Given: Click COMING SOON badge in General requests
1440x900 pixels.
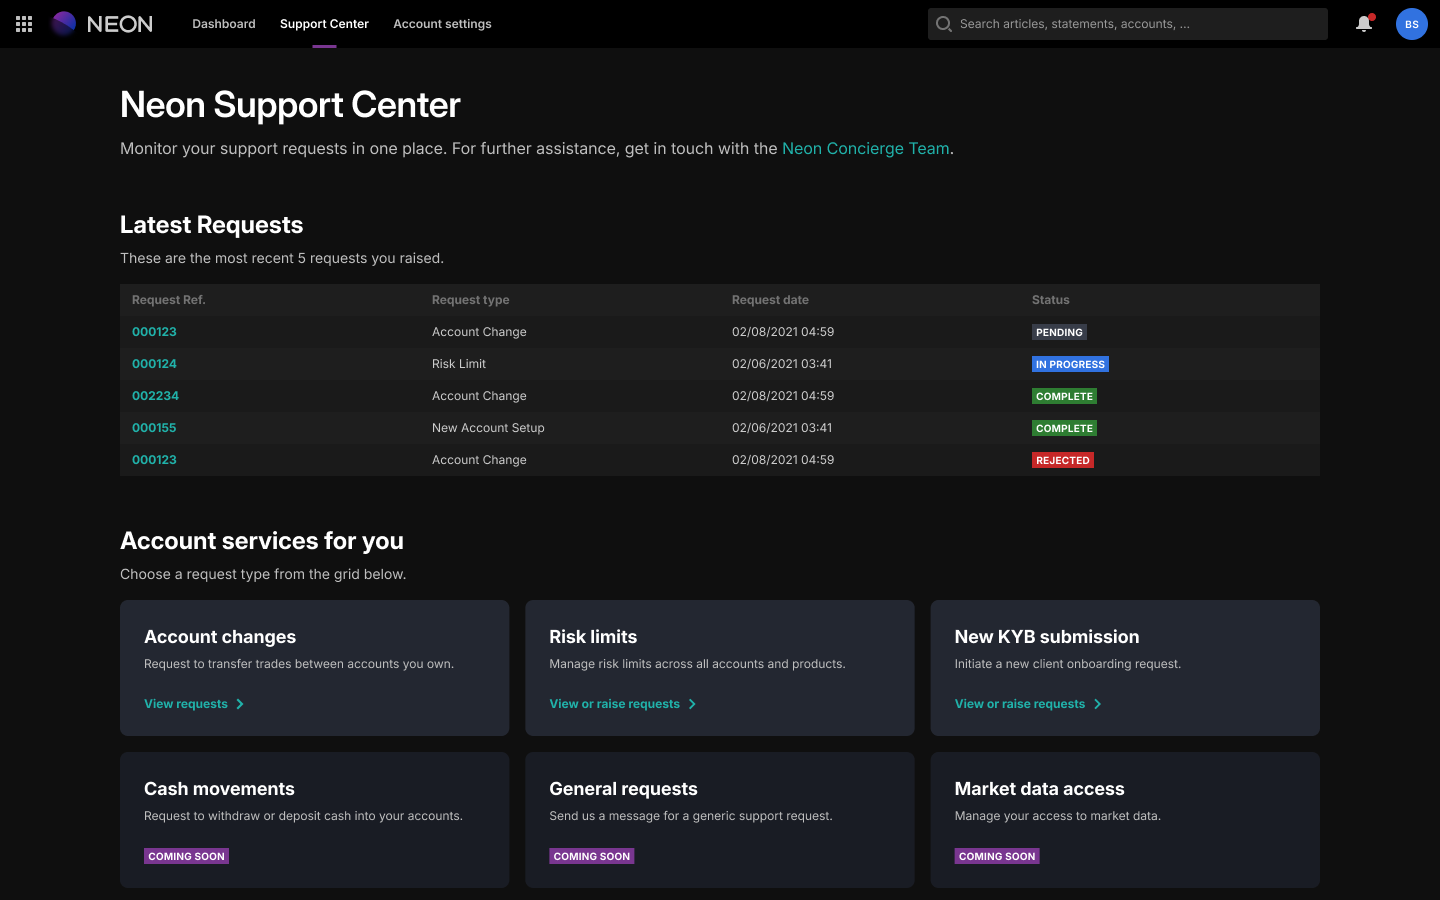Looking at the screenshot, I should [x=592, y=856].
